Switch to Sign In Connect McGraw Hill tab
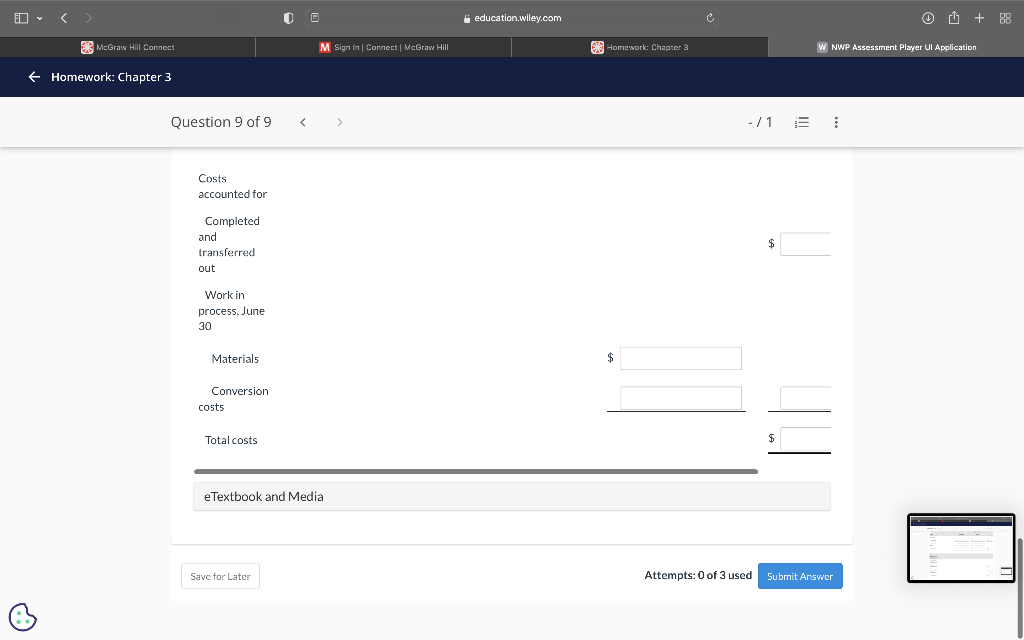Image resolution: width=1024 pixels, height=640 pixels. (x=383, y=47)
